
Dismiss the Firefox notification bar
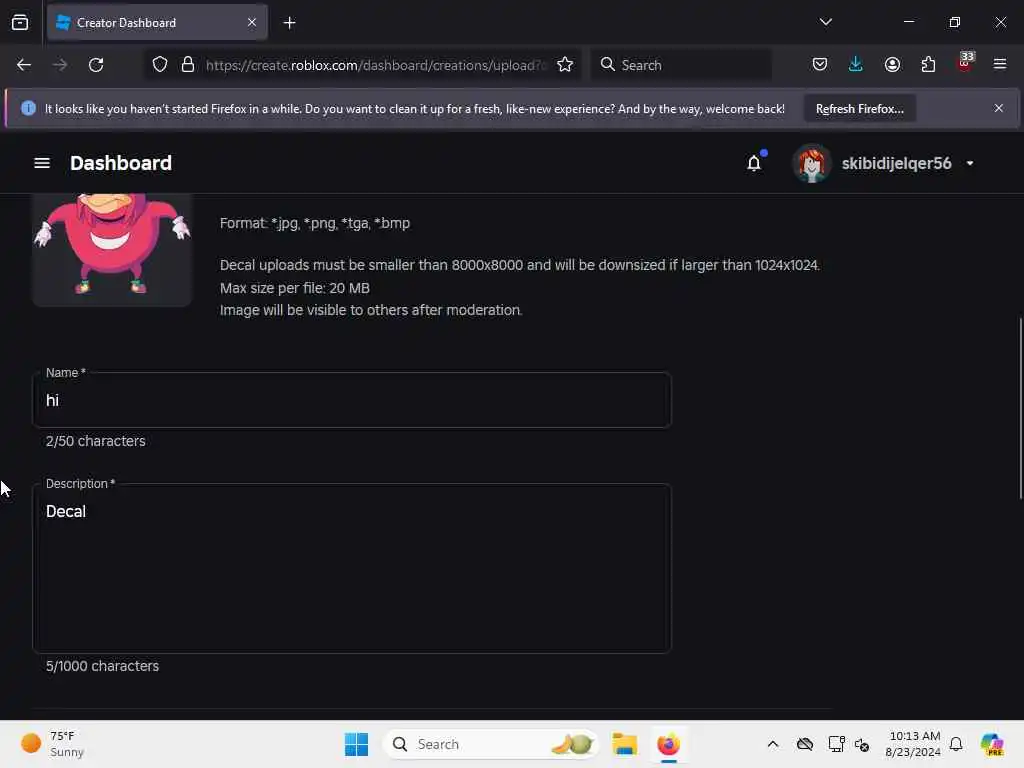pyautogui.click(x=999, y=108)
